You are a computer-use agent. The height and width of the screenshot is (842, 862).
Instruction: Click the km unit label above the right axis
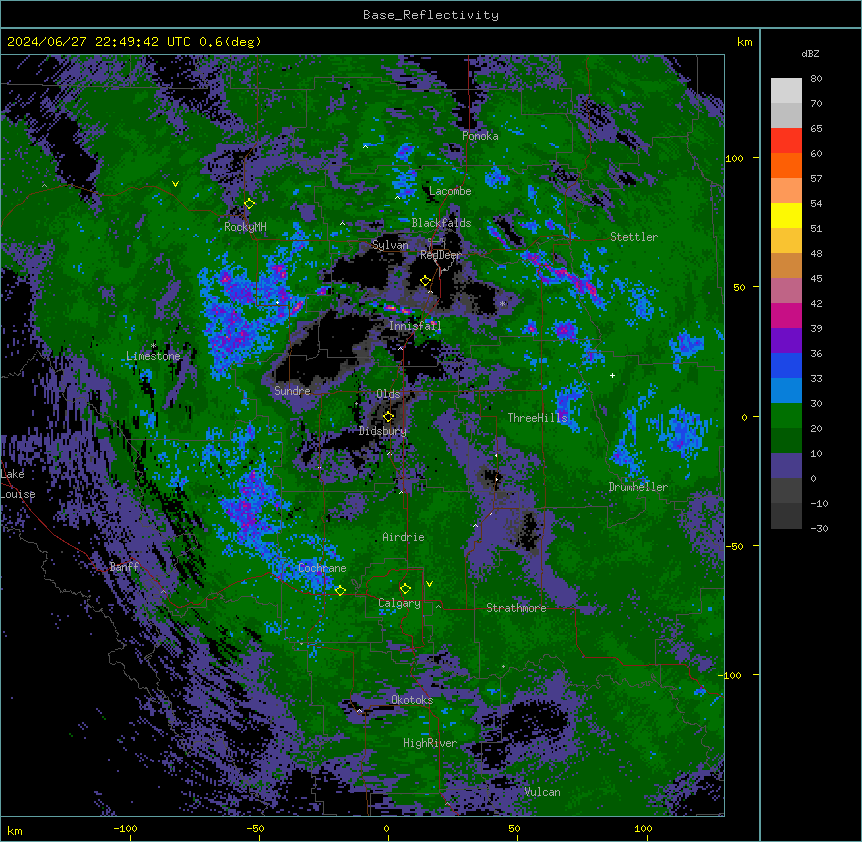pos(744,42)
